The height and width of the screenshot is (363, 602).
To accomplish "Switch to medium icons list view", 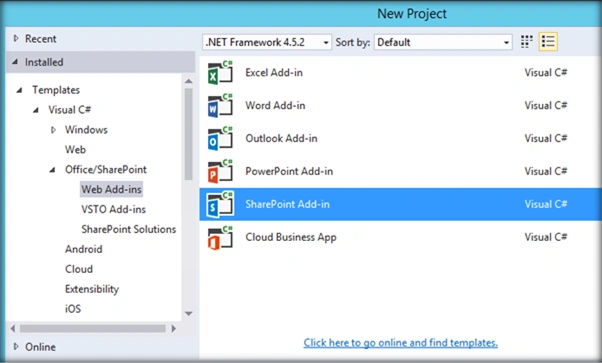I will [x=548, y=41].
